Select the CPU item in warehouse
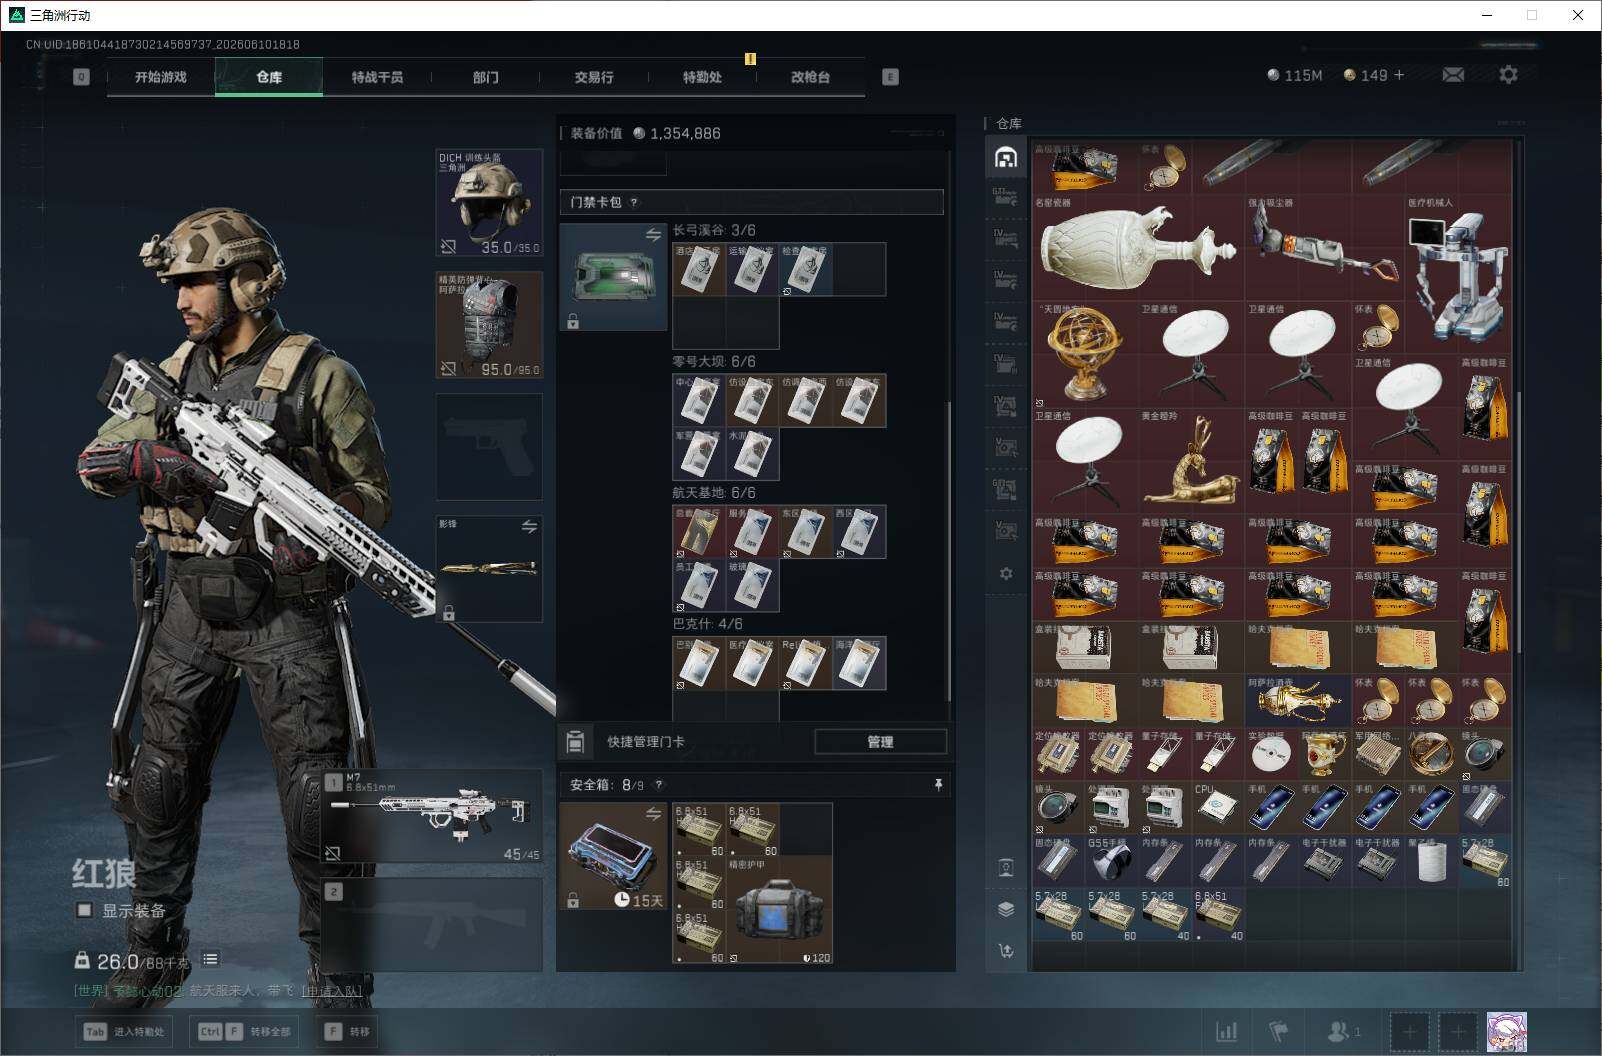The width and height of the screenshot is (1602, 1056). [x=1217, y=808]
